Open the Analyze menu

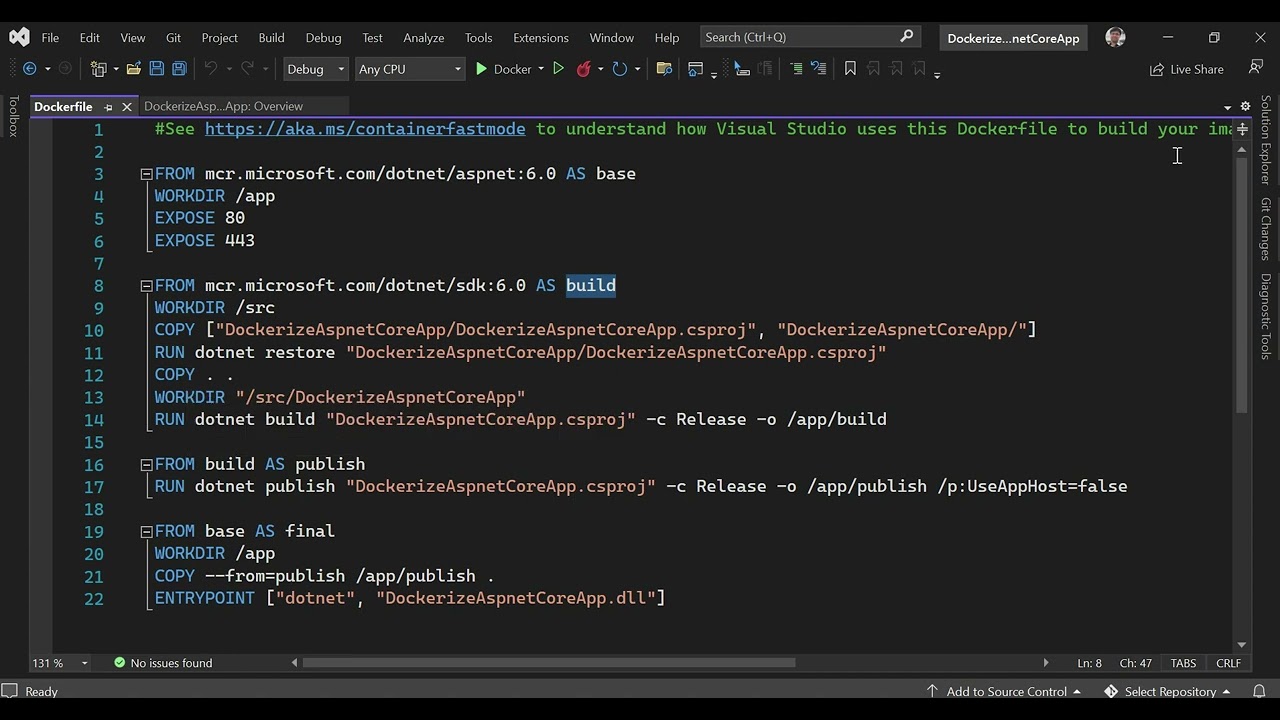click(423, 37)
